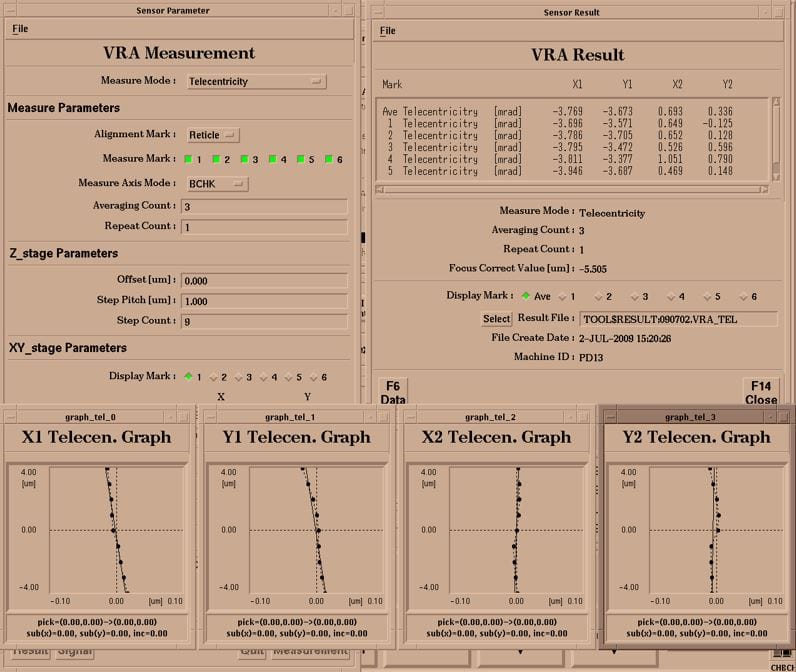Click Select button for Result File

pos(496,319)
